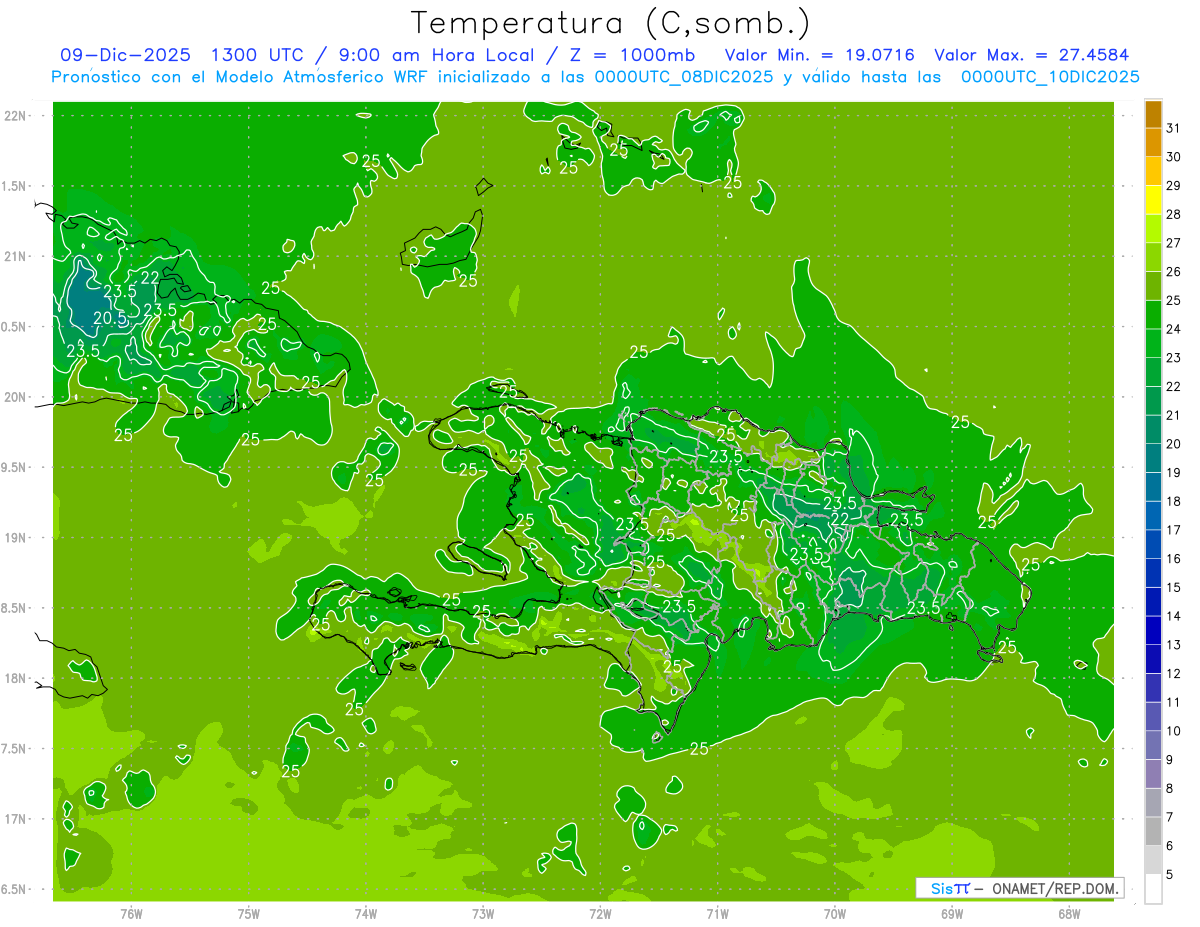Click the 'ONAMET/REP.DOM.' credit label
This screenshot has width=1200, height=927.
(x=1056, y=888)
